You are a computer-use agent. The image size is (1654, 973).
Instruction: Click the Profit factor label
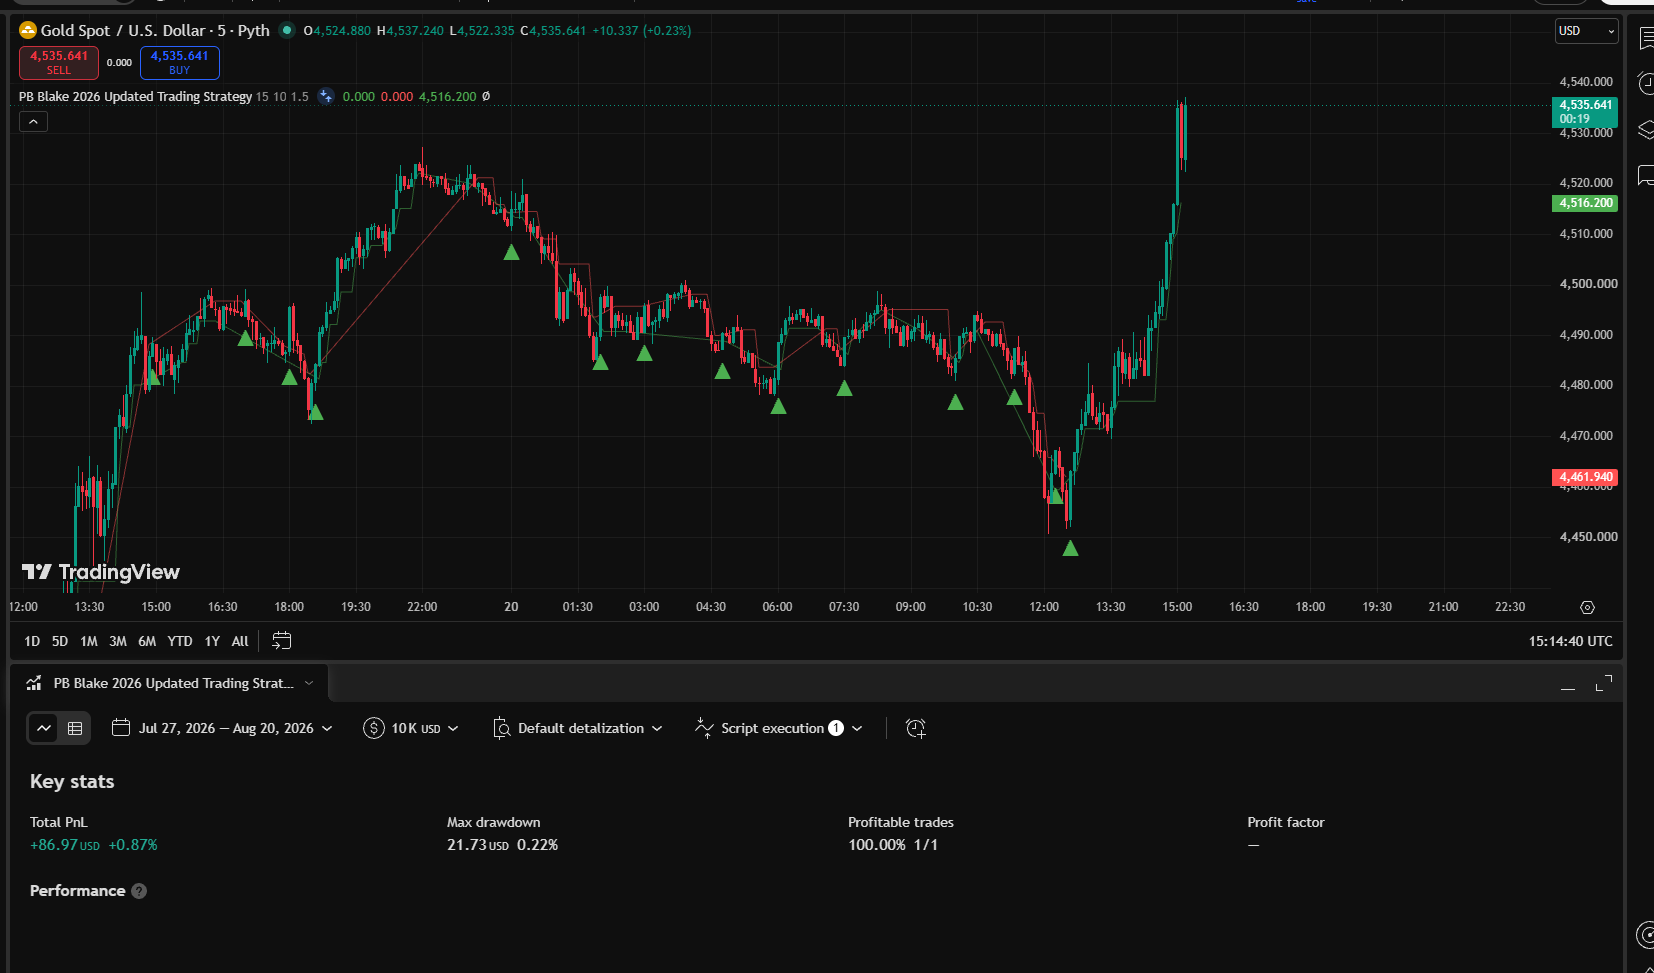(x=1286, y=822)
